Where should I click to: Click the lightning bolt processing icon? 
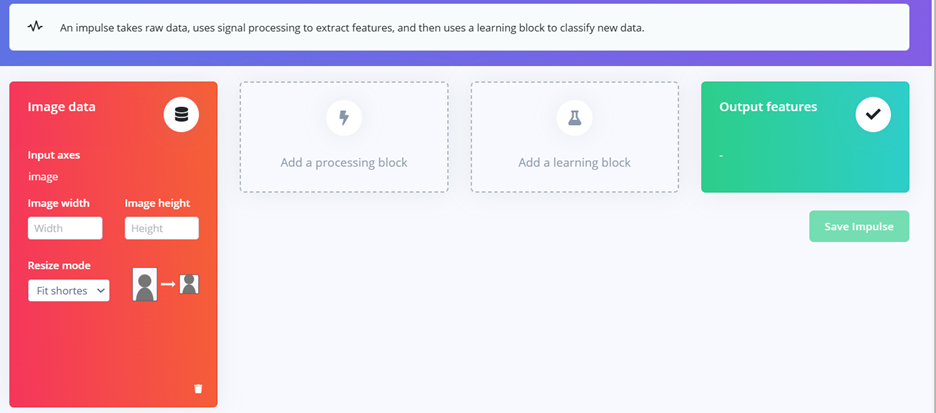tap(344, 119)
